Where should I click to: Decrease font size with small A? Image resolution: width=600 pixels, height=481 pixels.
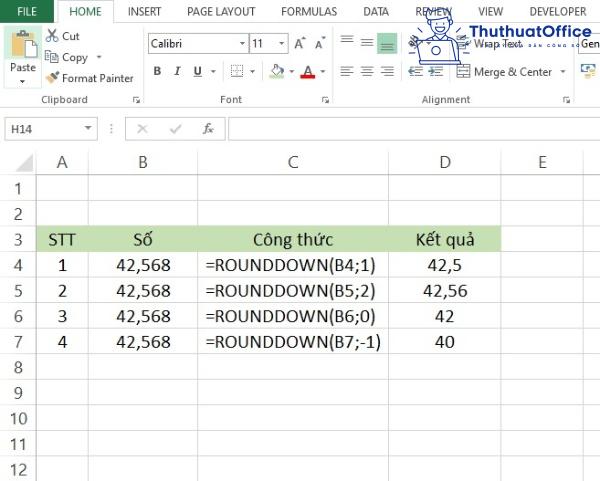(x=320, y=44)
